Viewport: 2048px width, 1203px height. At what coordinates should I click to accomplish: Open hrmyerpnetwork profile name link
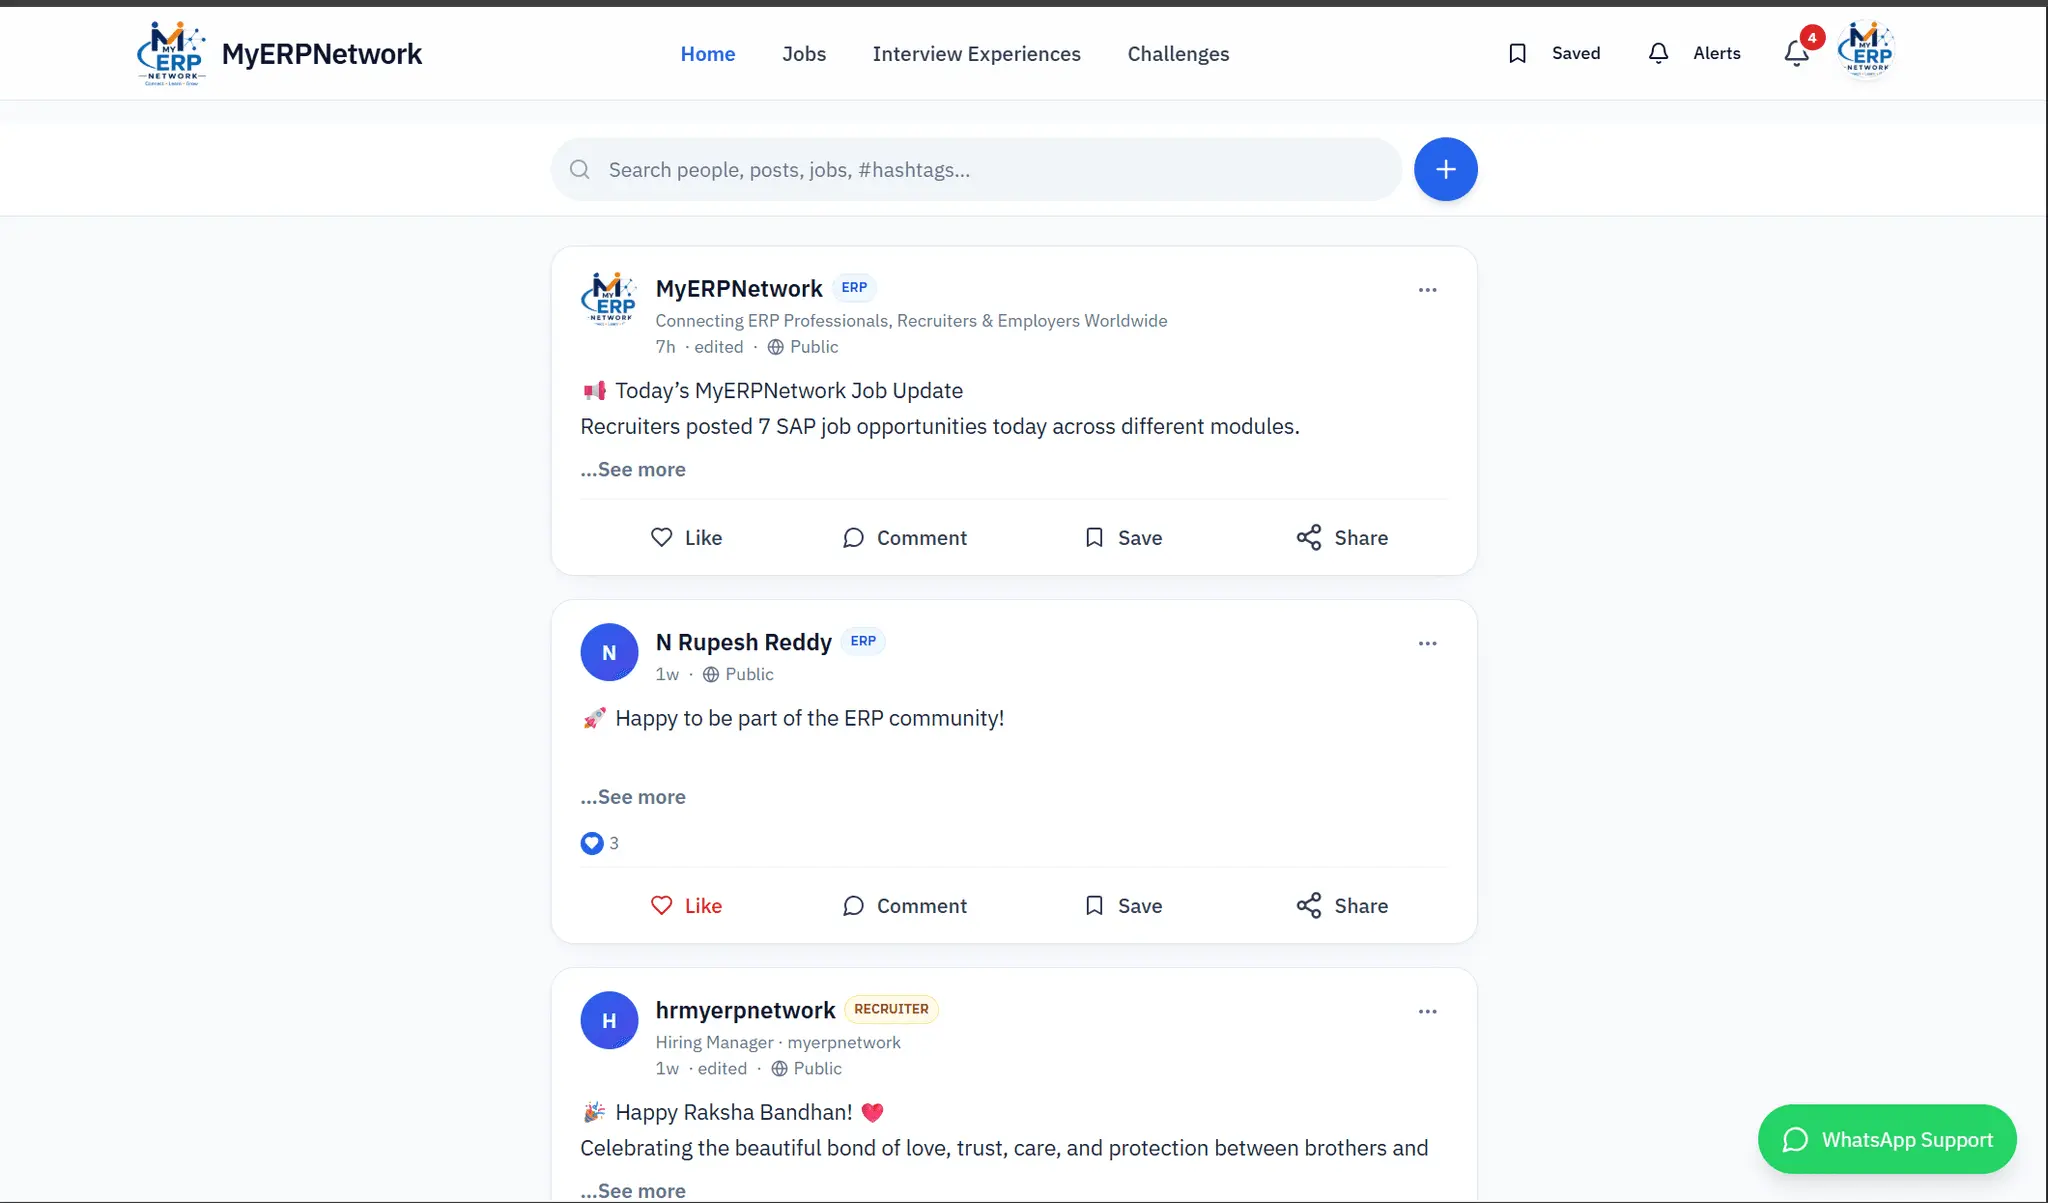(x=745, y=1010)
